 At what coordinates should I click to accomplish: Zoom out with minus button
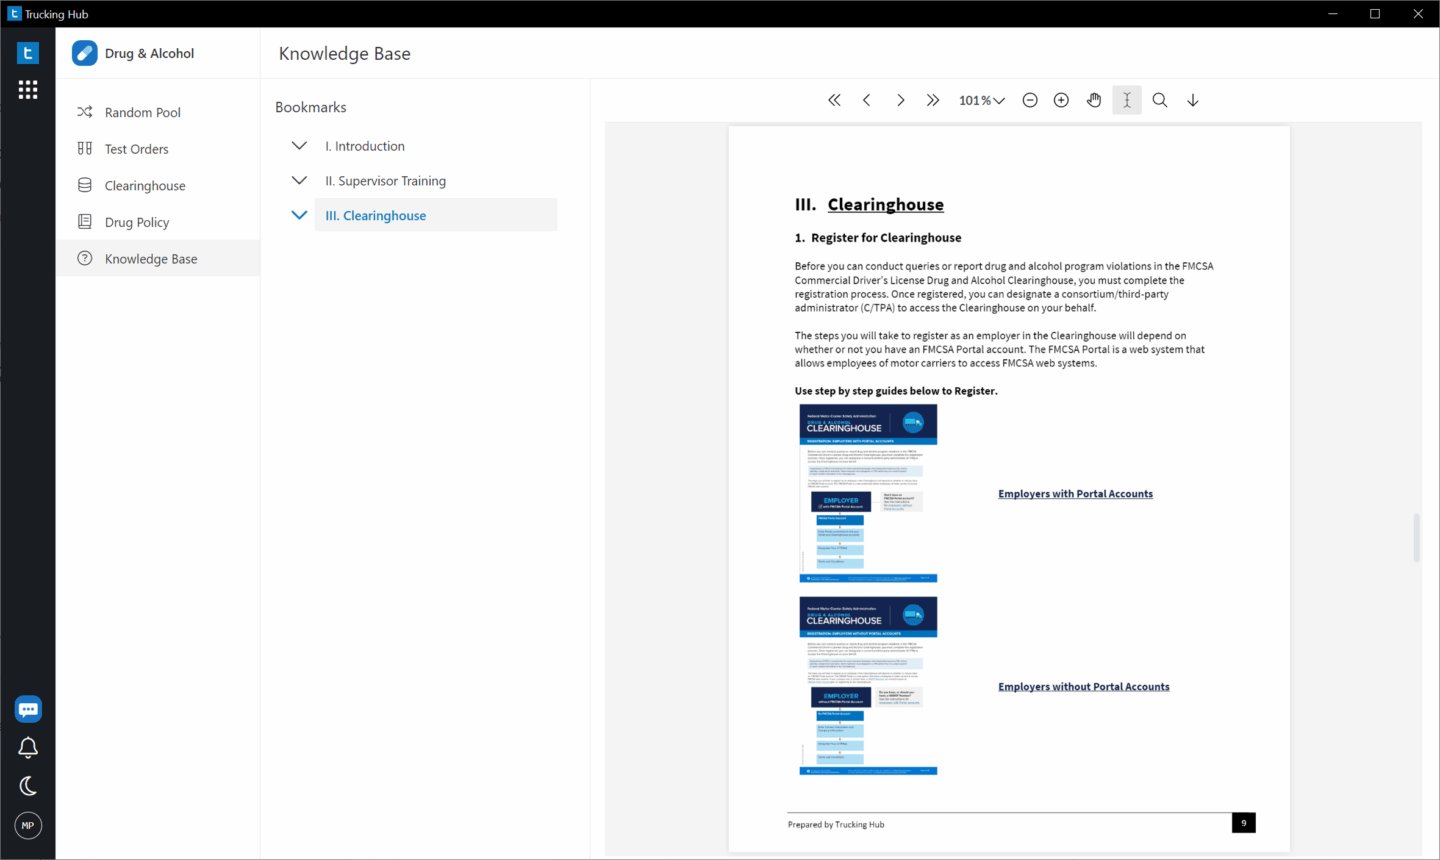click(x=1030, y=100)
